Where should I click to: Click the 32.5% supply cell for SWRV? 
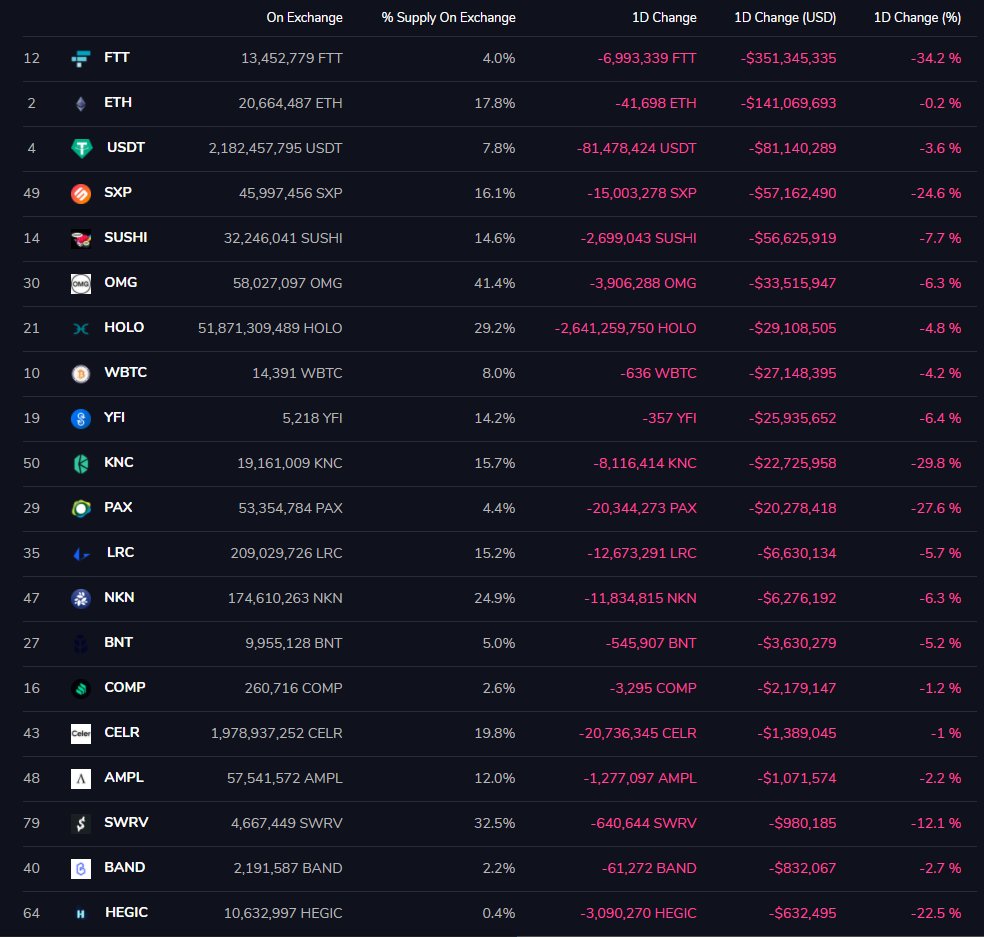(495, 823)
